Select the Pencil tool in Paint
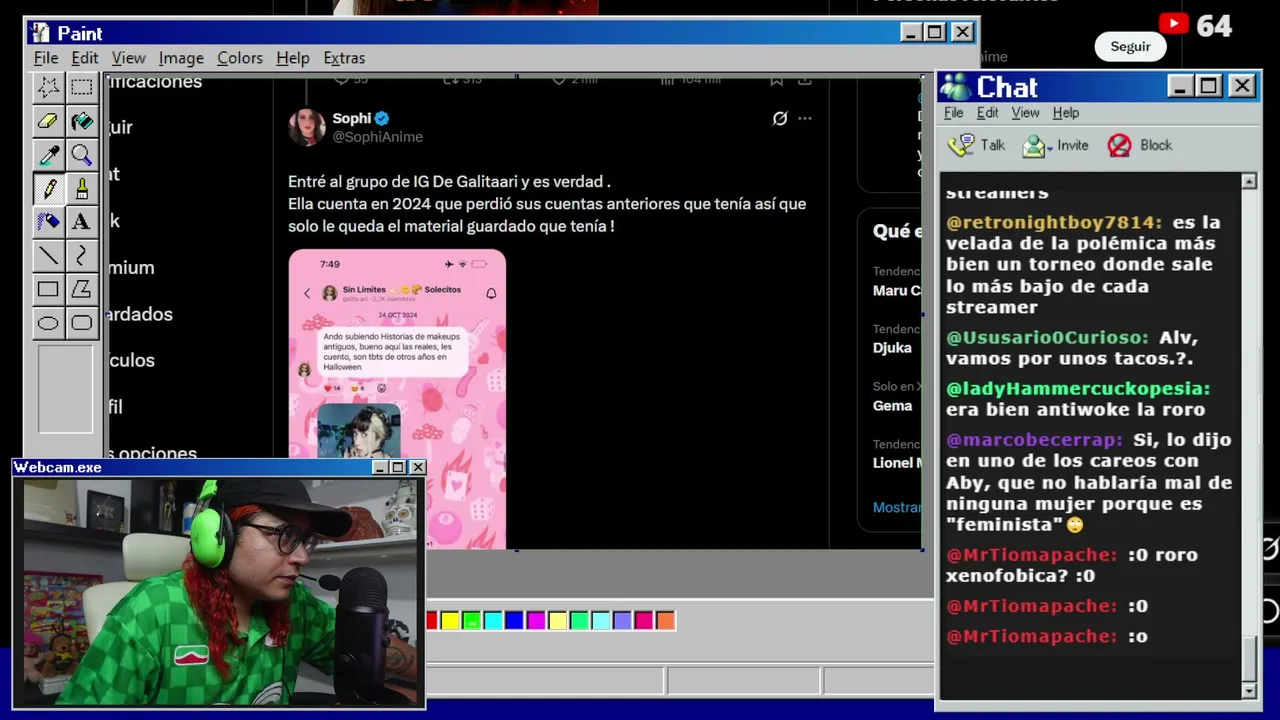Screen dimensions: 1280x720 coord(48,188)
